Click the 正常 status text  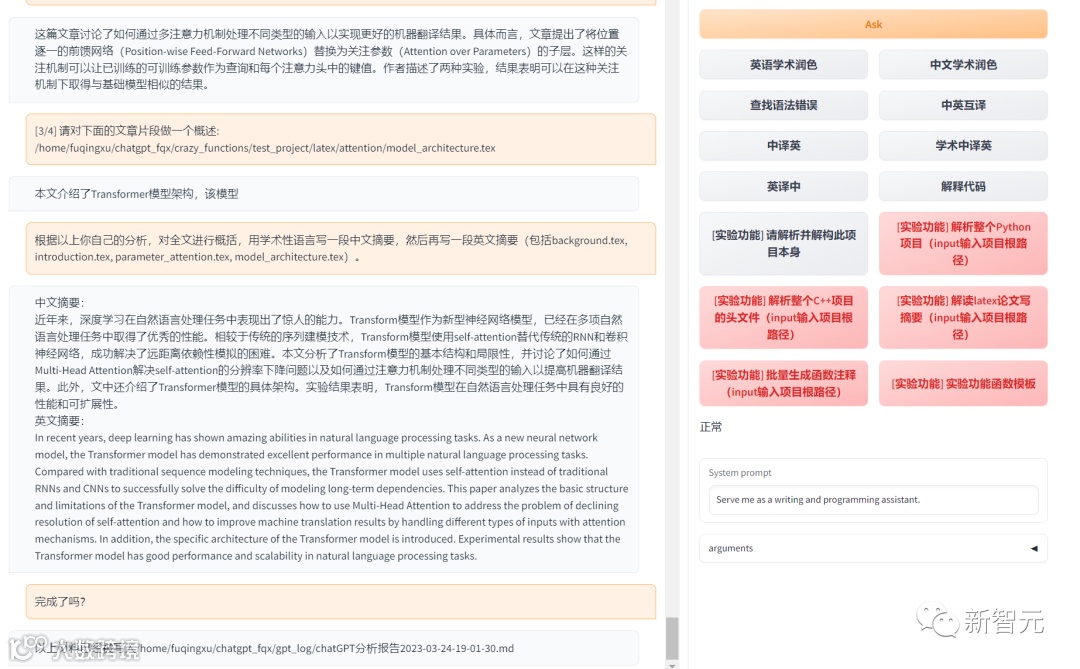pos(711,427)
